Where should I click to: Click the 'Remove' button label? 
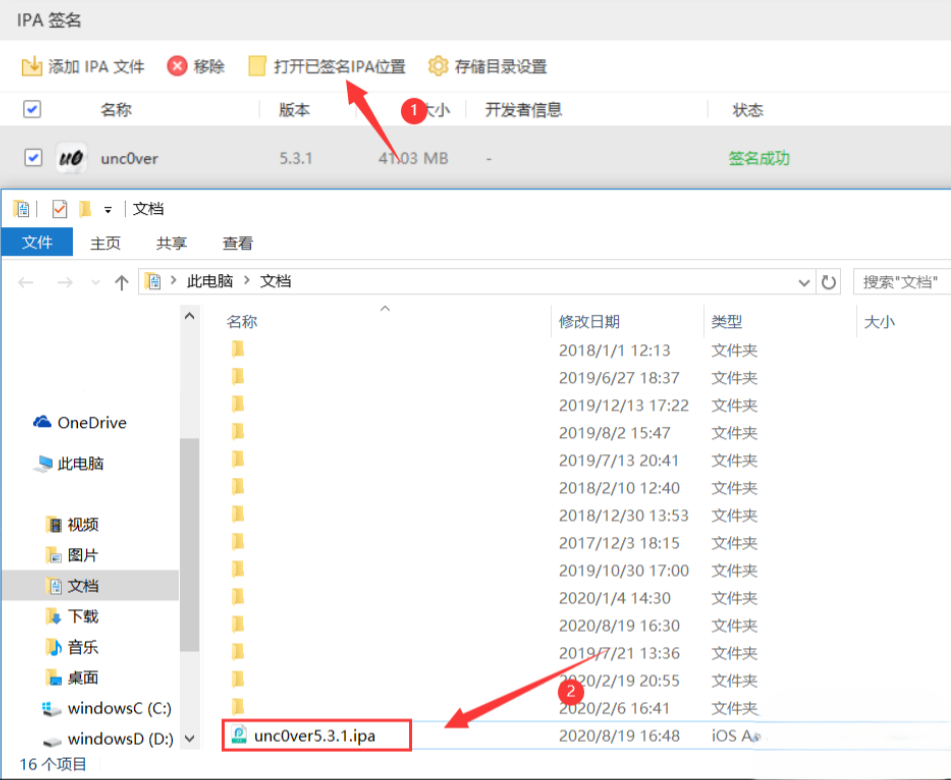tap(209, 66)
